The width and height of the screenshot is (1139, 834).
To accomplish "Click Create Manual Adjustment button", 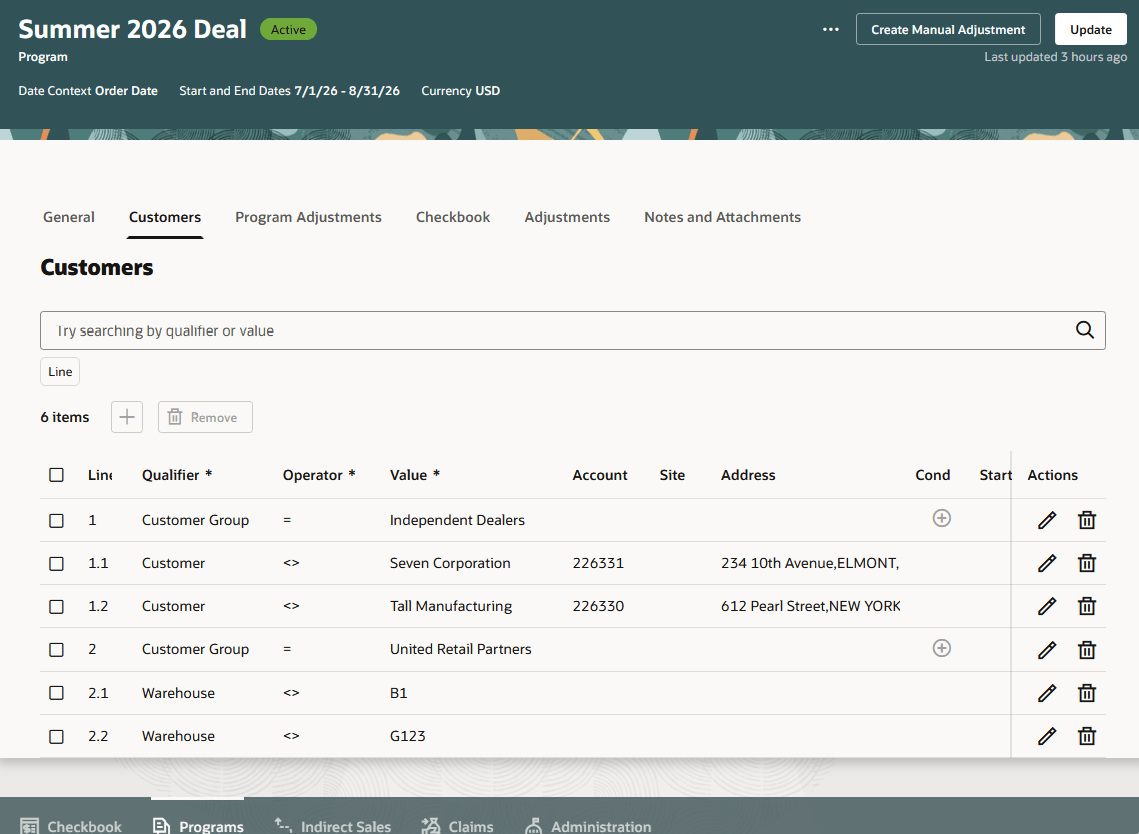I will tap(948, 30).
